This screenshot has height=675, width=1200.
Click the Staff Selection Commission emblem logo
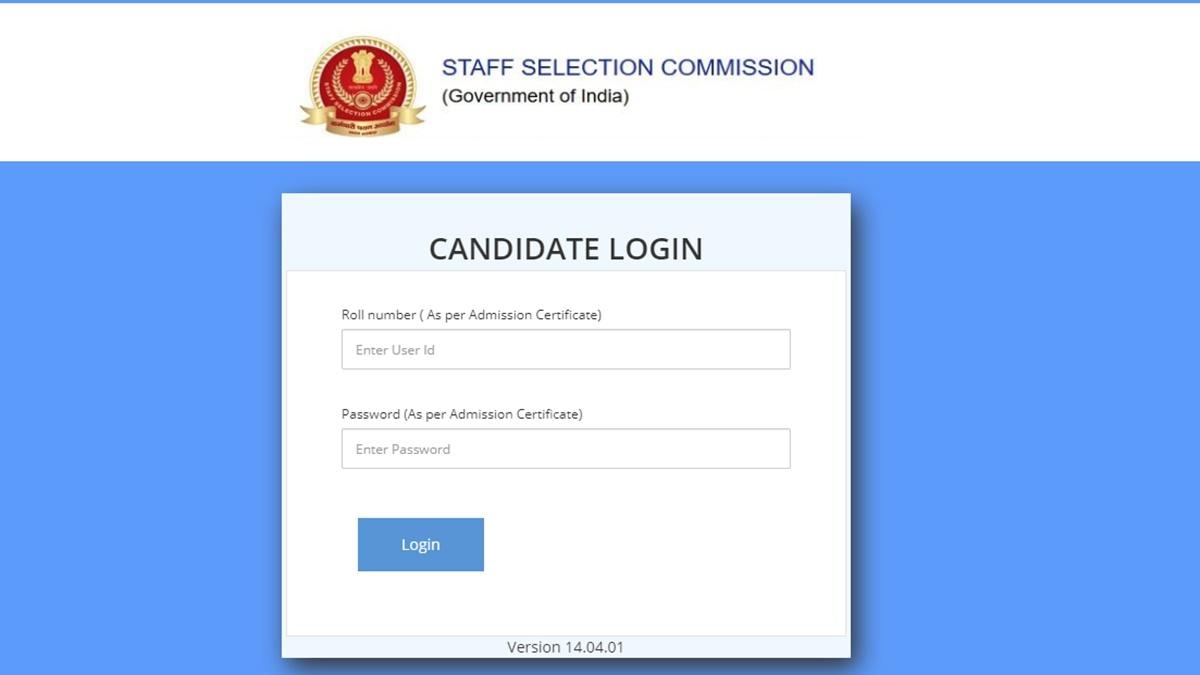pos(362,85)
